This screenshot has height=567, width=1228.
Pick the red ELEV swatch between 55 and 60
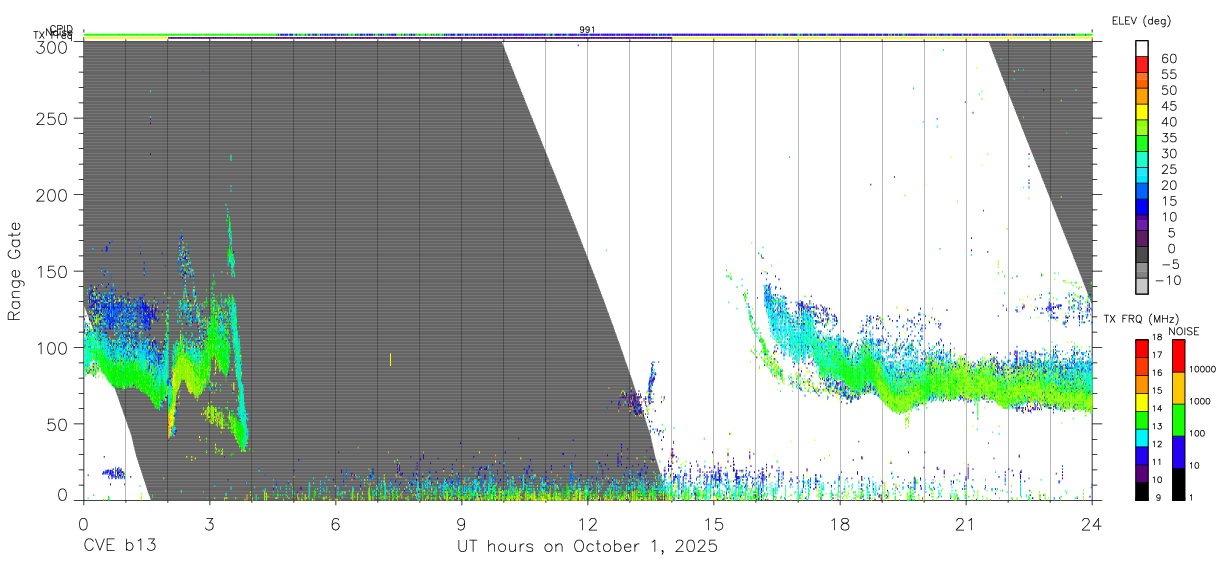click(x=1142, y=64)
